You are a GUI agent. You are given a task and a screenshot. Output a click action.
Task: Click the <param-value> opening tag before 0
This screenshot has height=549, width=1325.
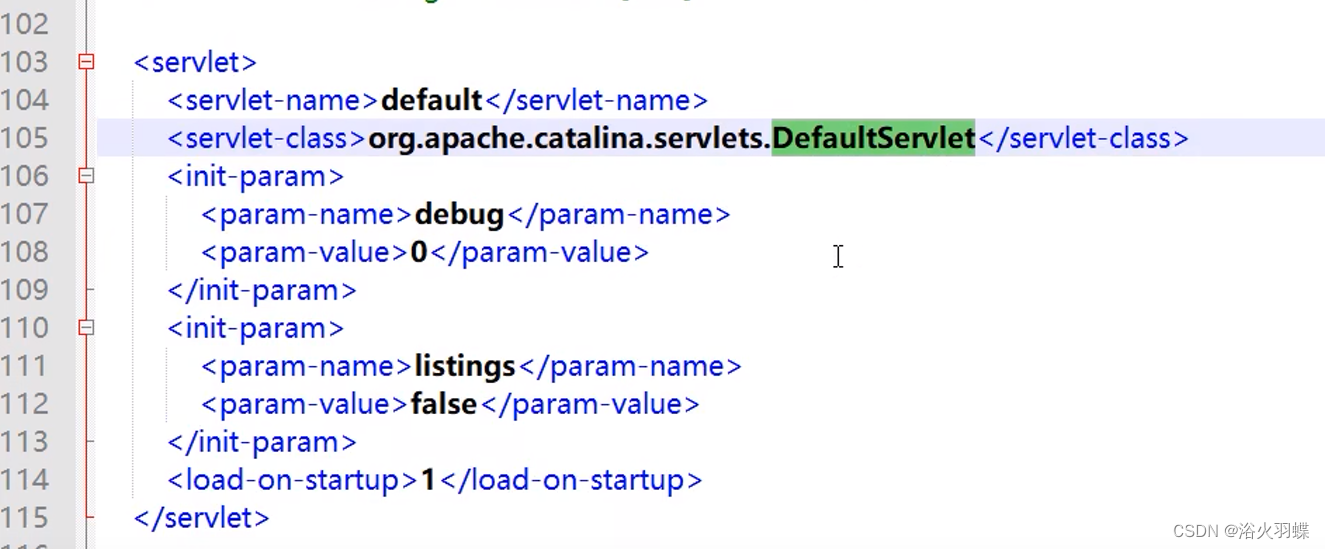pyautogui.click(x=306, y=253)
